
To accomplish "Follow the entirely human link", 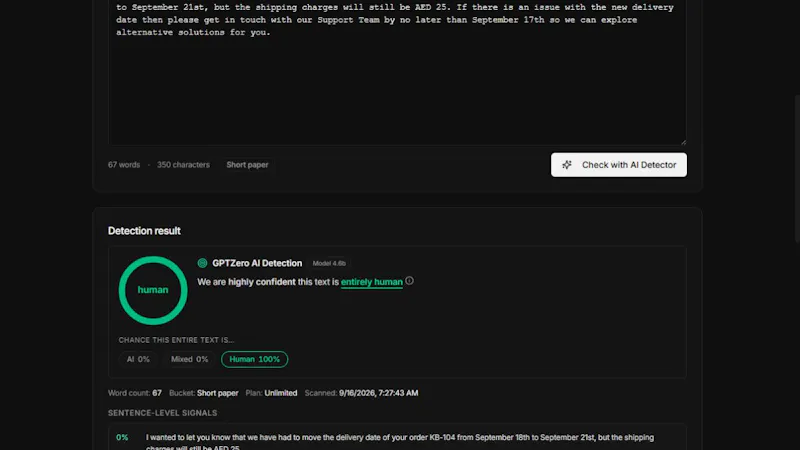I will (371, 282).
